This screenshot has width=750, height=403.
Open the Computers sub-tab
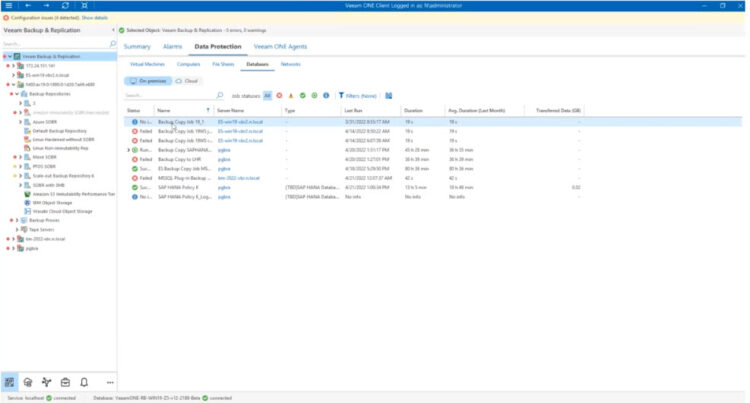(x=188, y=64)
